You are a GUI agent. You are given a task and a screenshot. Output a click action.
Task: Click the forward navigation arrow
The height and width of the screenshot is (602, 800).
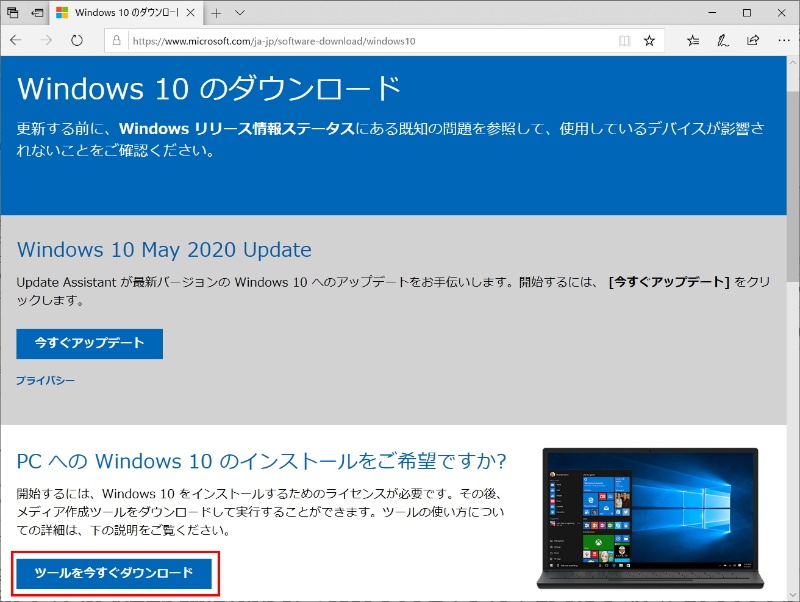pos(46,41)
